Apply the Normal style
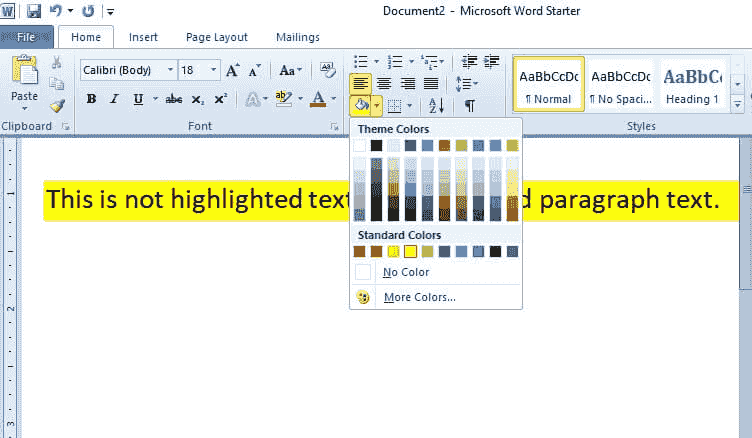The width and height of the screenshot is (752, 438). coord(549,84)
